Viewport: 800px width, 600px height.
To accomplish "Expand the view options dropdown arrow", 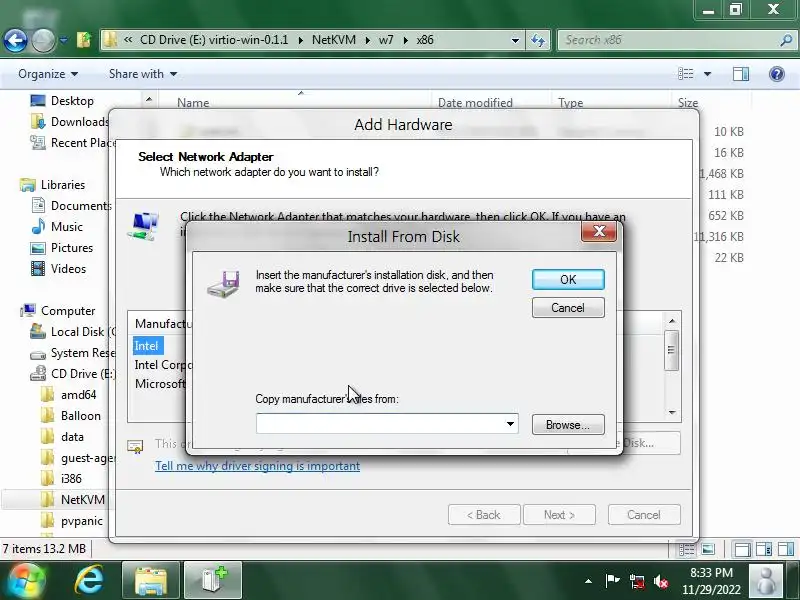I will [x=708, y=74].
